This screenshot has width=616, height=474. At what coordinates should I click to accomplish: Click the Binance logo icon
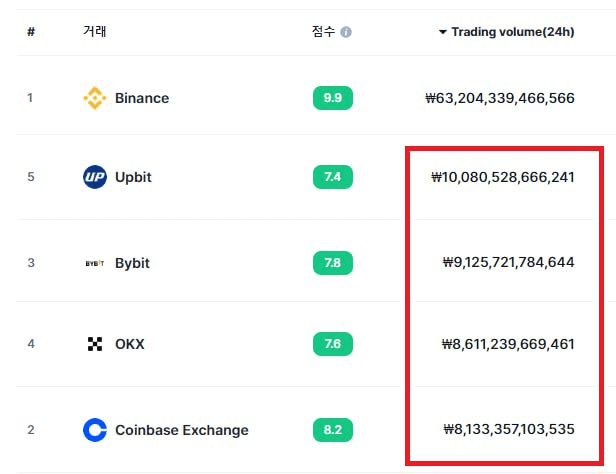(95, 98)
